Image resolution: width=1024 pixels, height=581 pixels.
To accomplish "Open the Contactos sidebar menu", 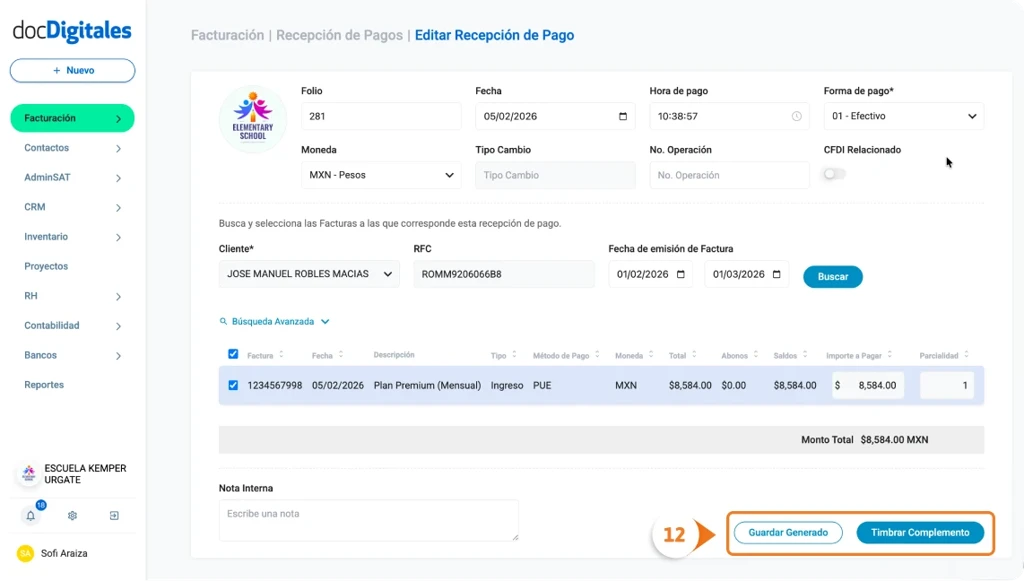I will click(x=72, y=147).
